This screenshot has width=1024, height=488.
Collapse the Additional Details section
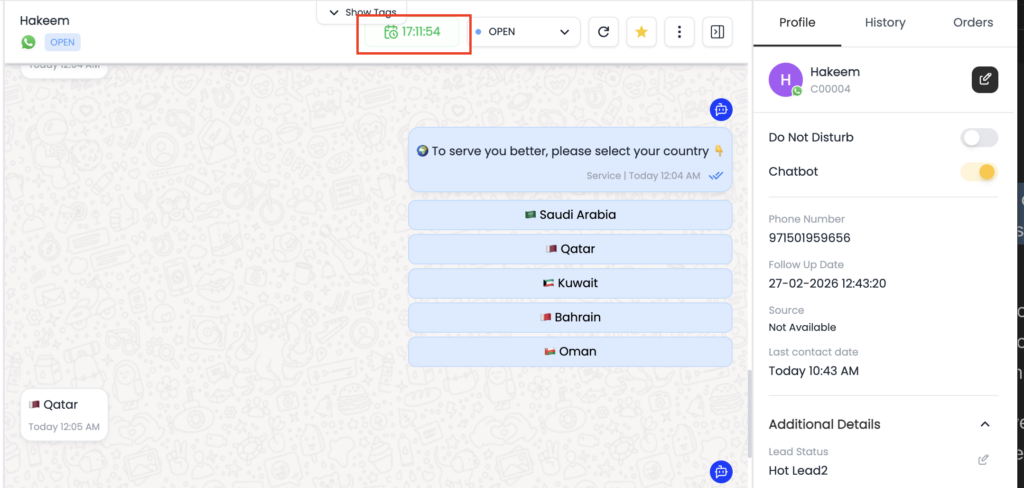(x=984, y=424)
